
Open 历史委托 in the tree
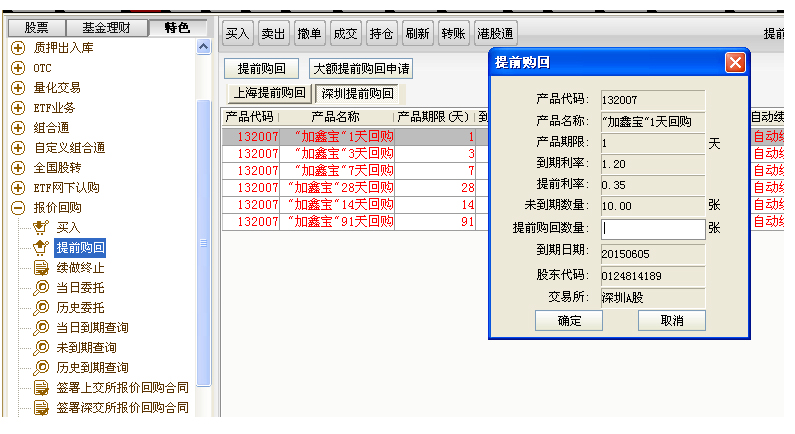[80, 308]
